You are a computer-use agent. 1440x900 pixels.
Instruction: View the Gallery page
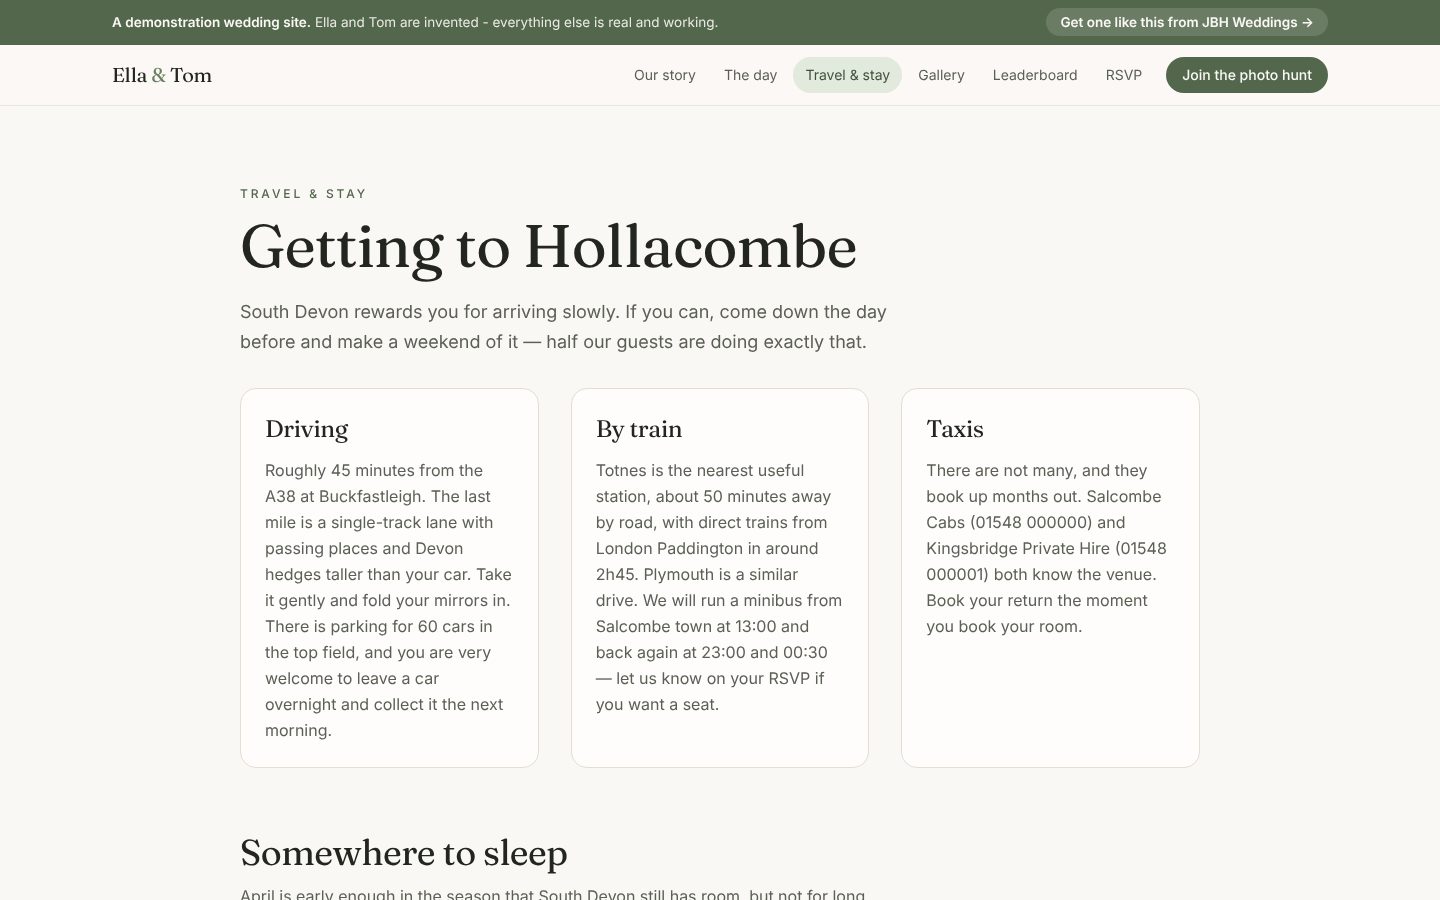(x=941, y=75)
